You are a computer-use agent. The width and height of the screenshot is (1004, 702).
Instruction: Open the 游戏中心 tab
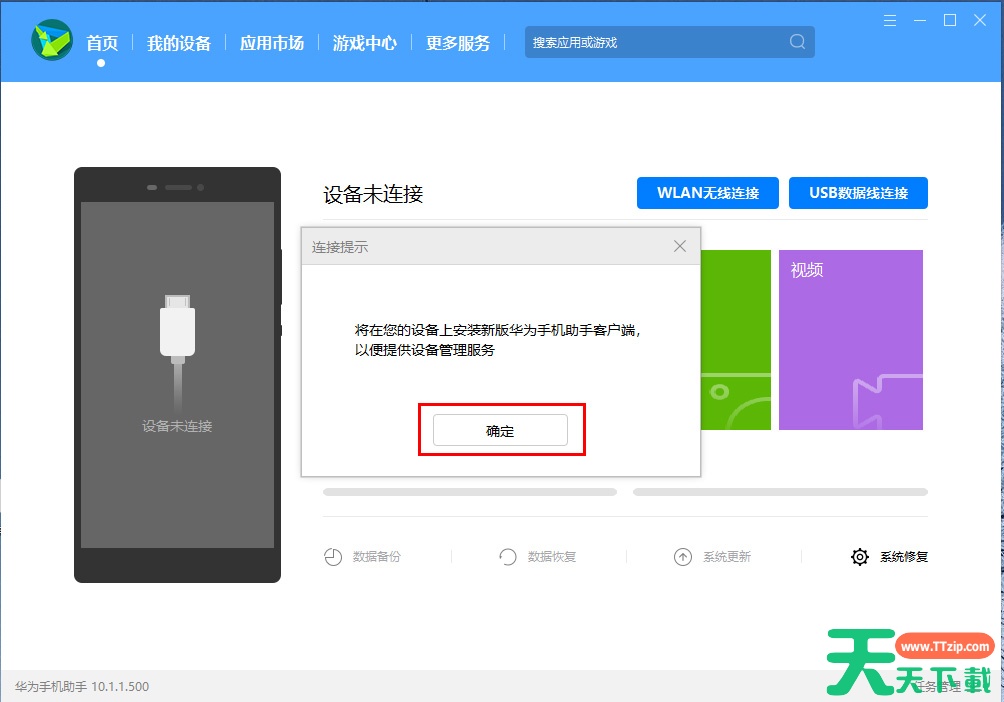(365, 43)
